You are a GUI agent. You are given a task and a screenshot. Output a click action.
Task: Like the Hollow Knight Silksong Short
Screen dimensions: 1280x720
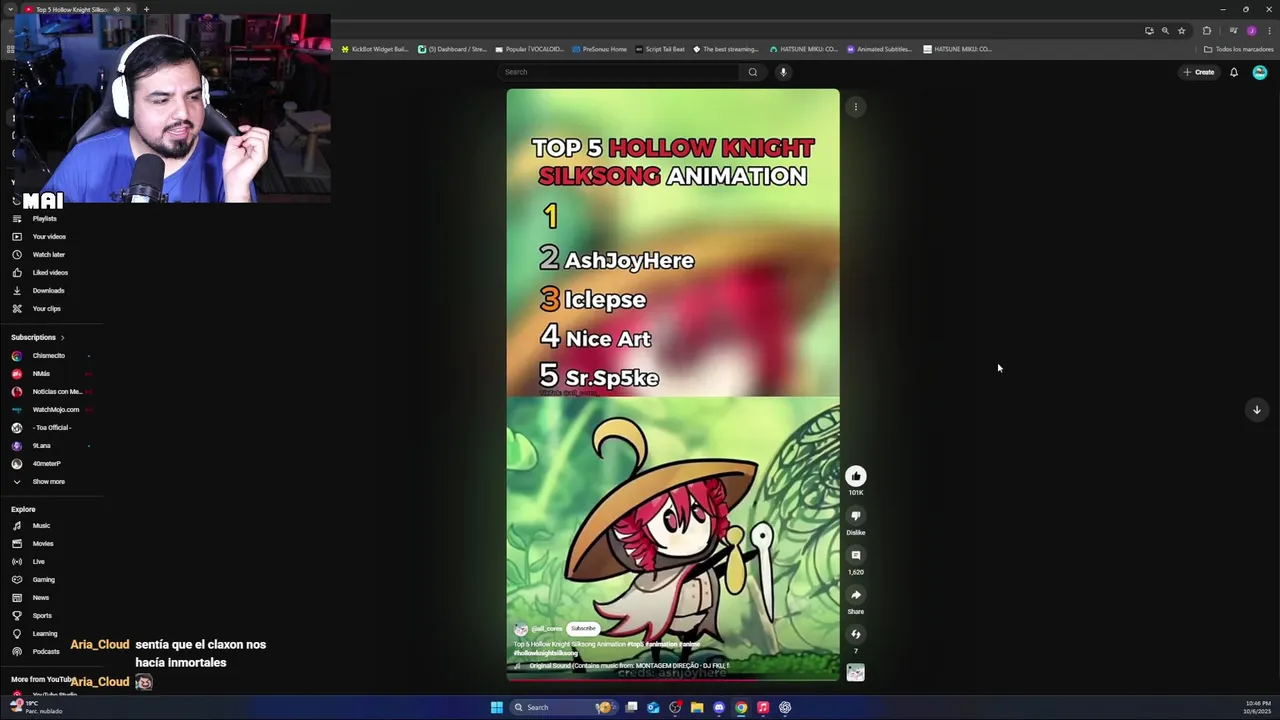(x=855, y=476)
